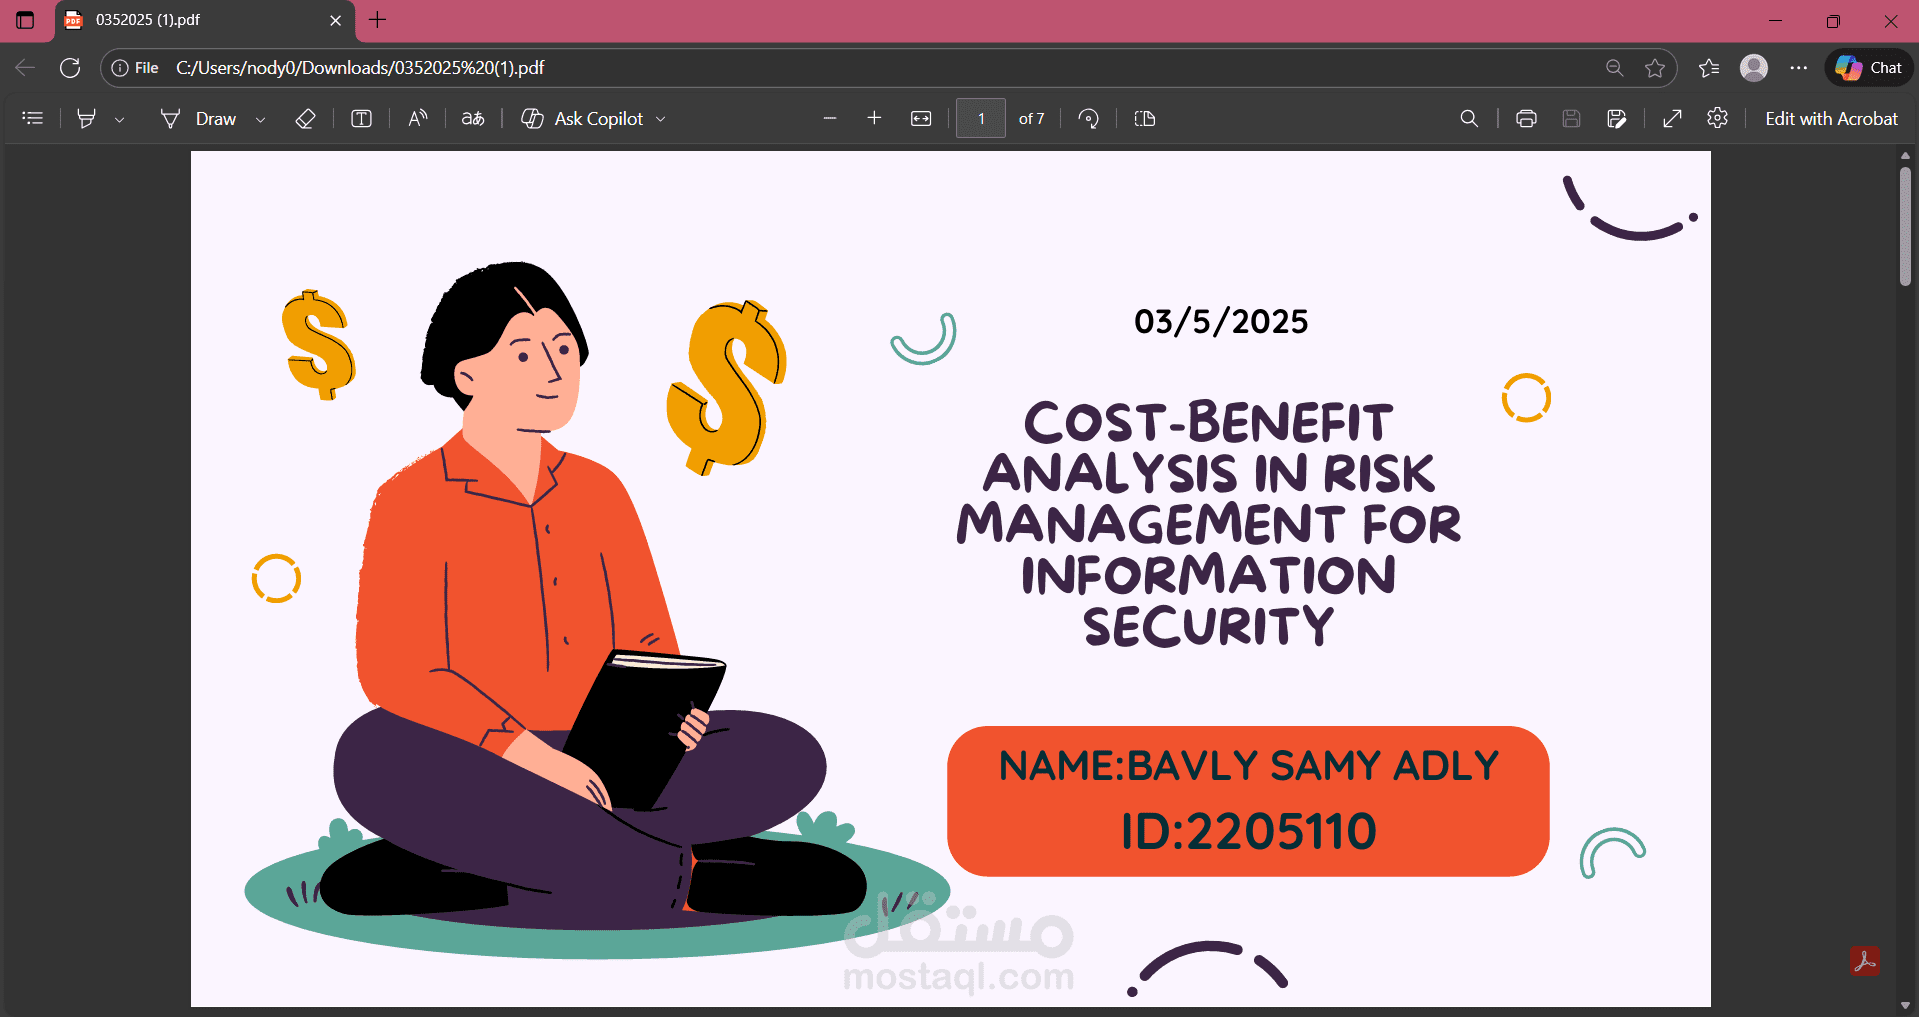Screen dimensions: 1919x1017
Task: Click the page number input field
Action: coord(980,118)
